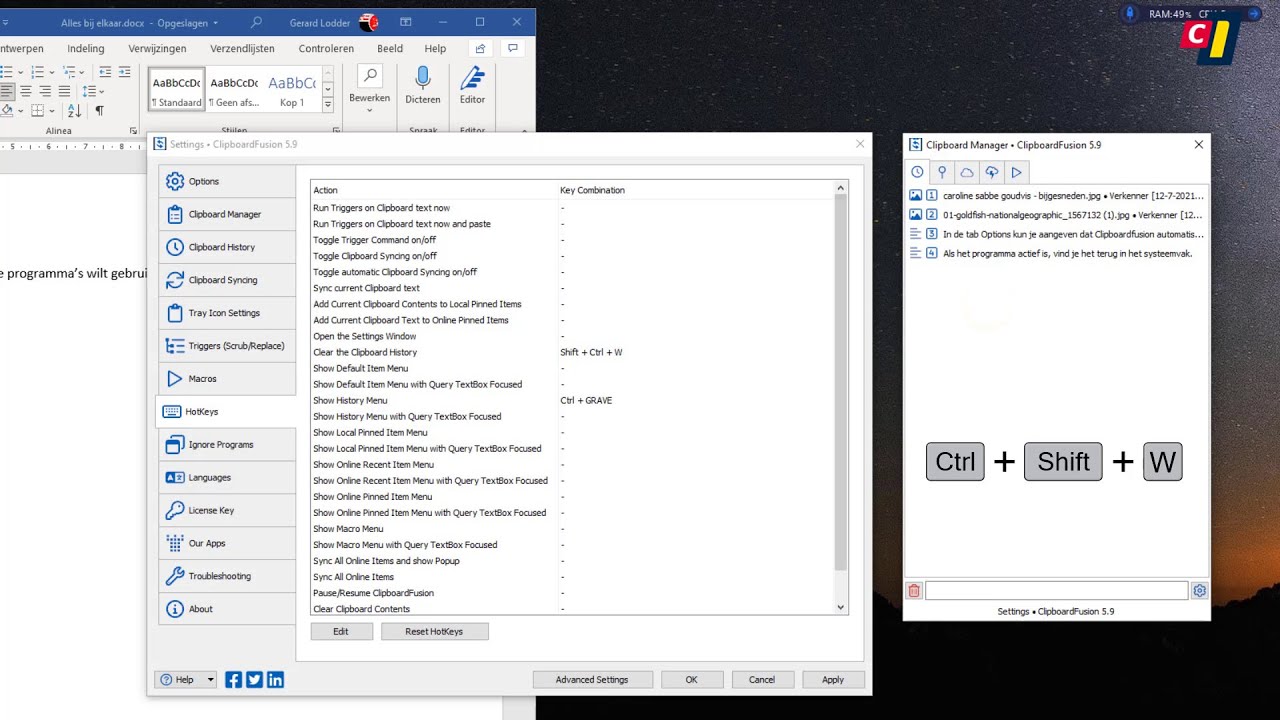Screen dimensions: 1280x720
Task: Click the Reset HotKeys button
Action: tap(434, 632)
